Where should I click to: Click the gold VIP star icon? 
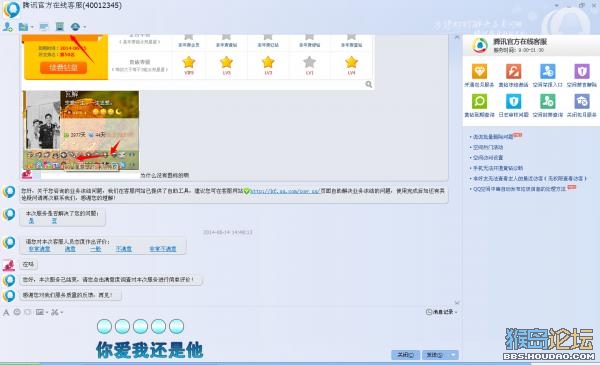pyautogui.click(x=189, y=62)
